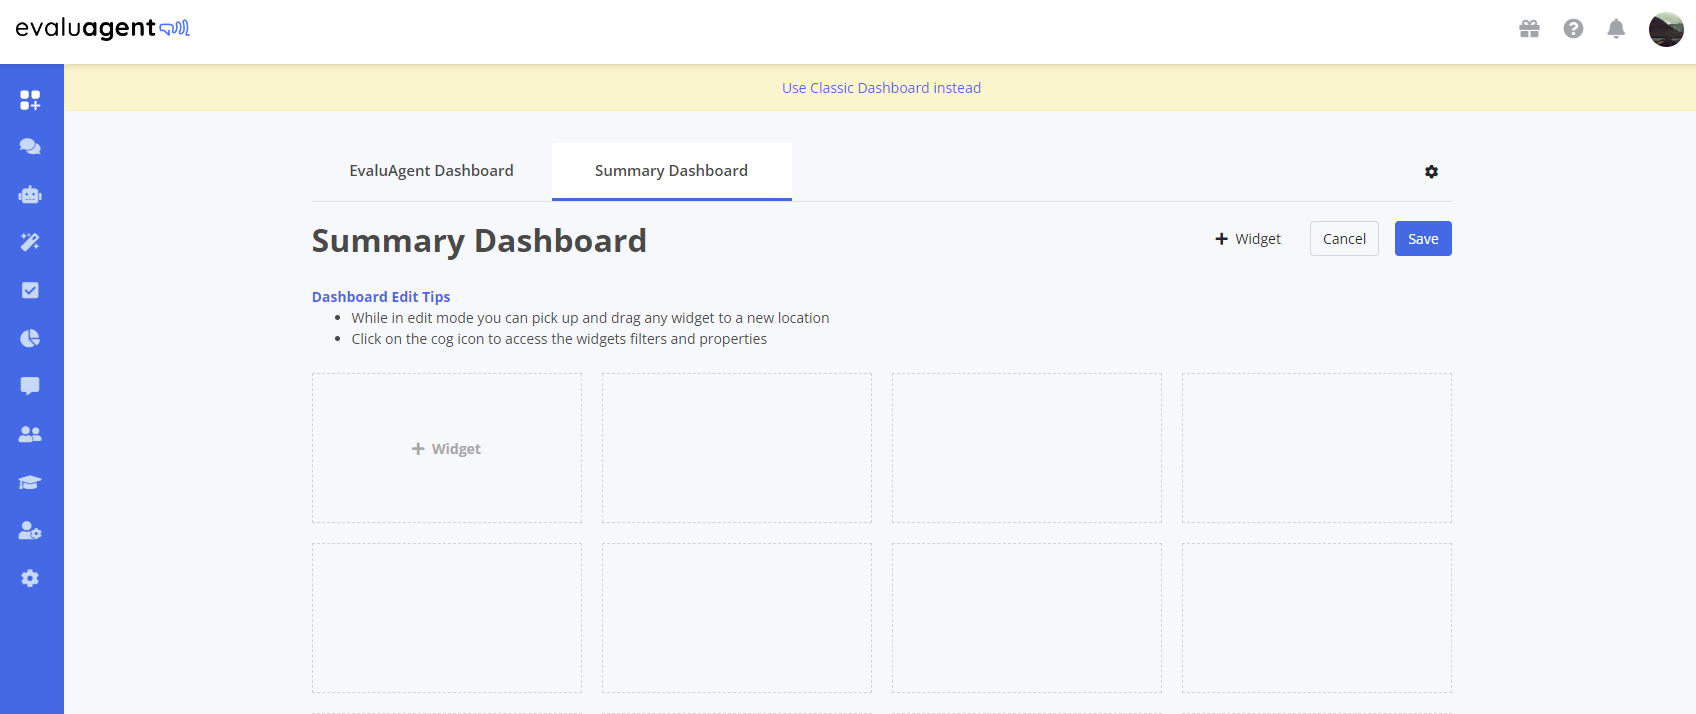Viewport: 1696px width, 714px height.
Task: Open the graduation cap learning icon
Action: 30,482
